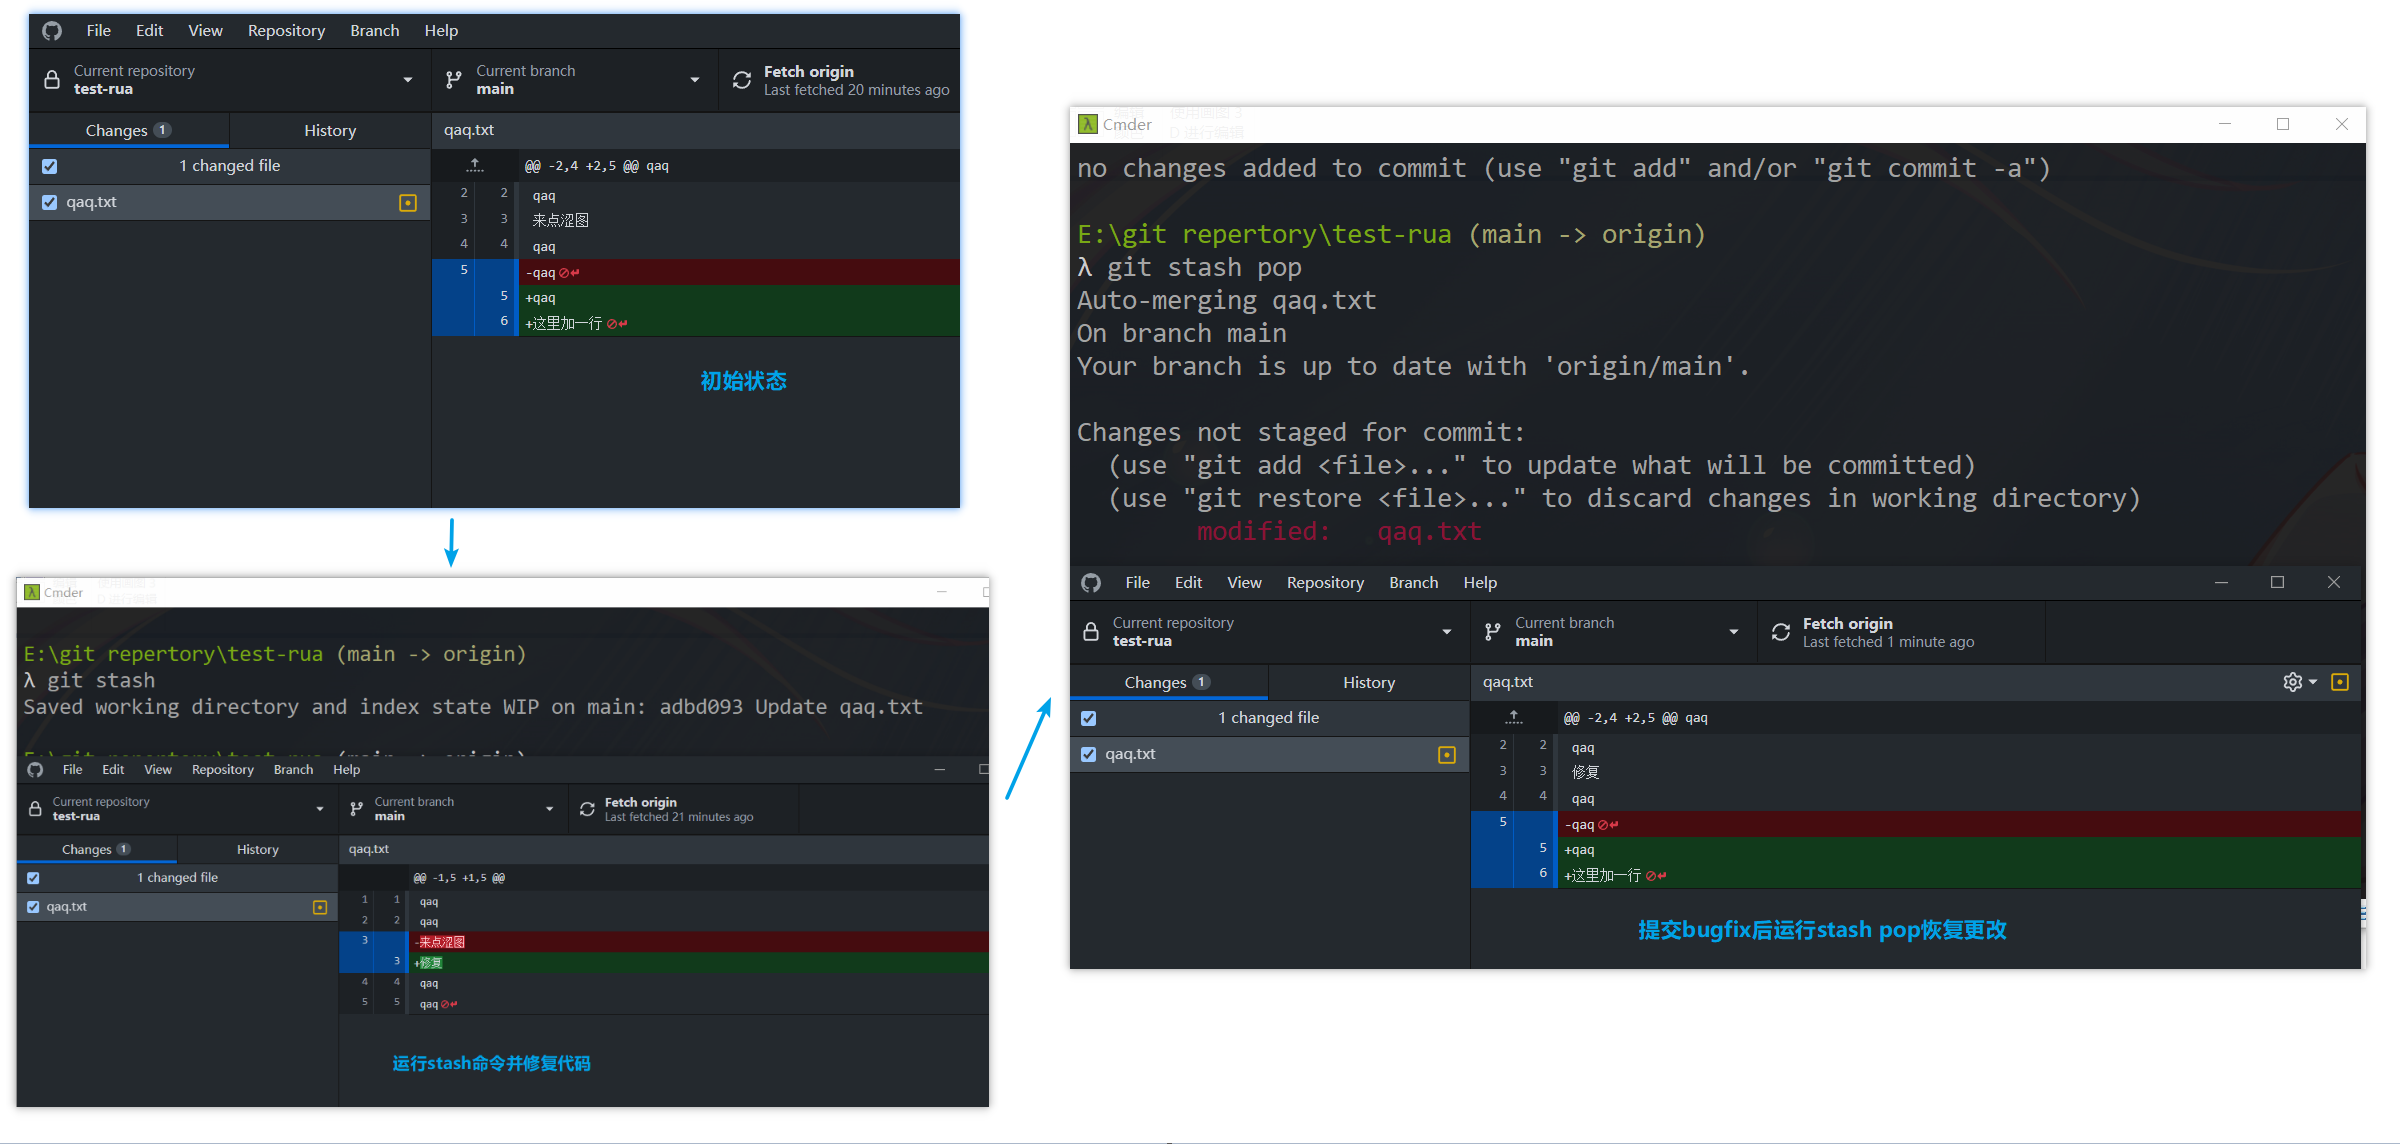Switch to the History tab in the right window
Screen dimensions: 2400x1144
pyautogui.click(x=1368, y=682)
